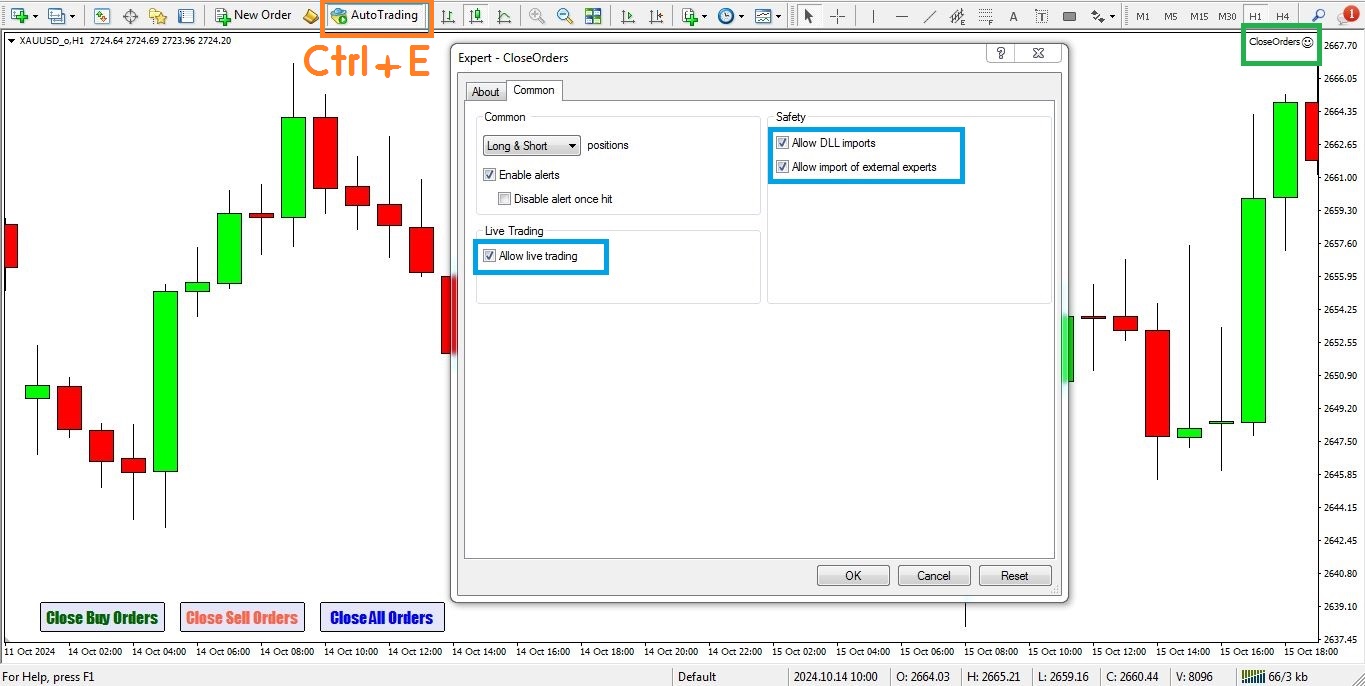Viewport: 1365px width, 686px height.
Task: Toggle tile windows chart layout icon
Action: [x=593, y=16]
